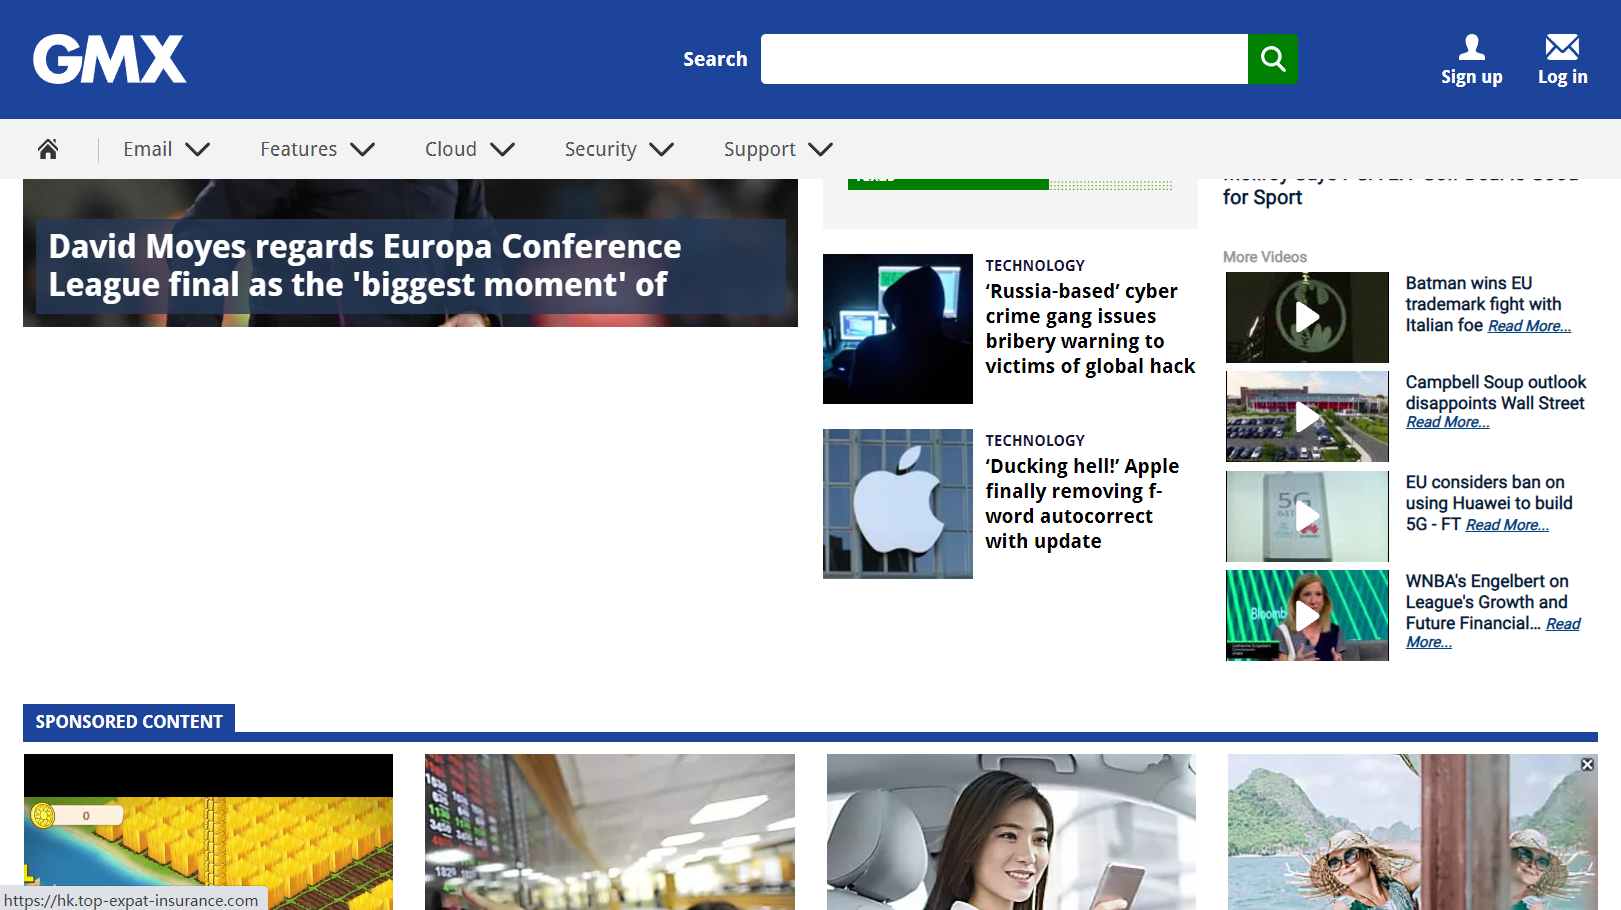Expand the Email menu chevron
1621x910 pixels.
[x=198, y=149]
